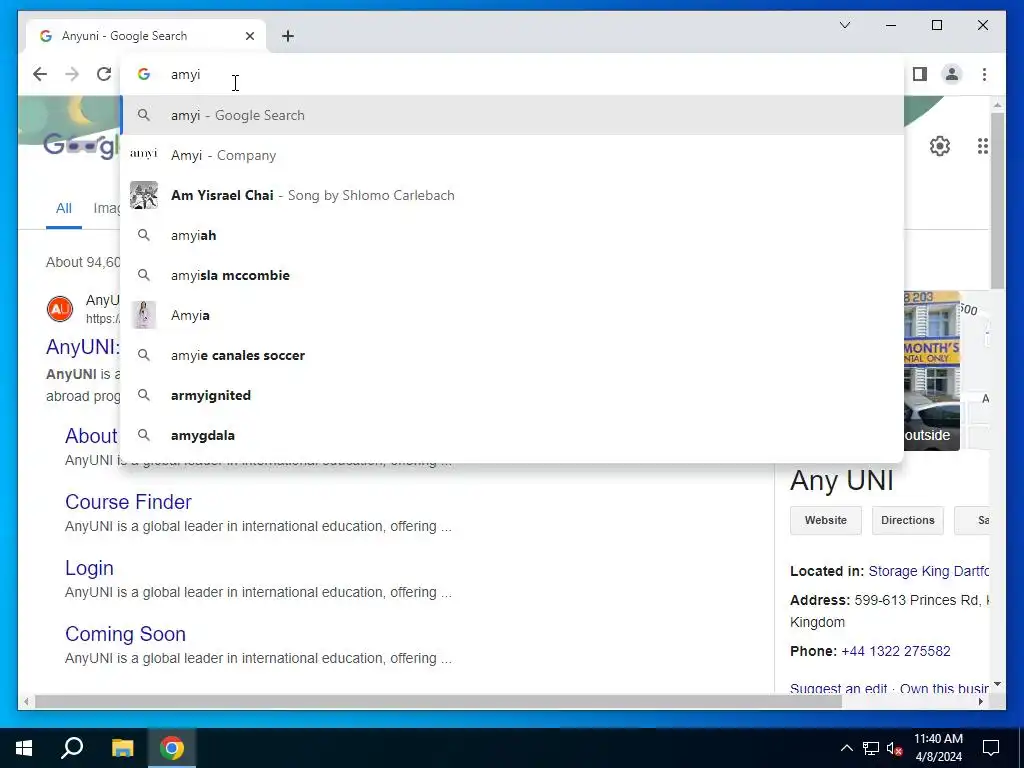Open the Login sitelink
Viewport: 1024px width, 768px height.
[89, 568]
